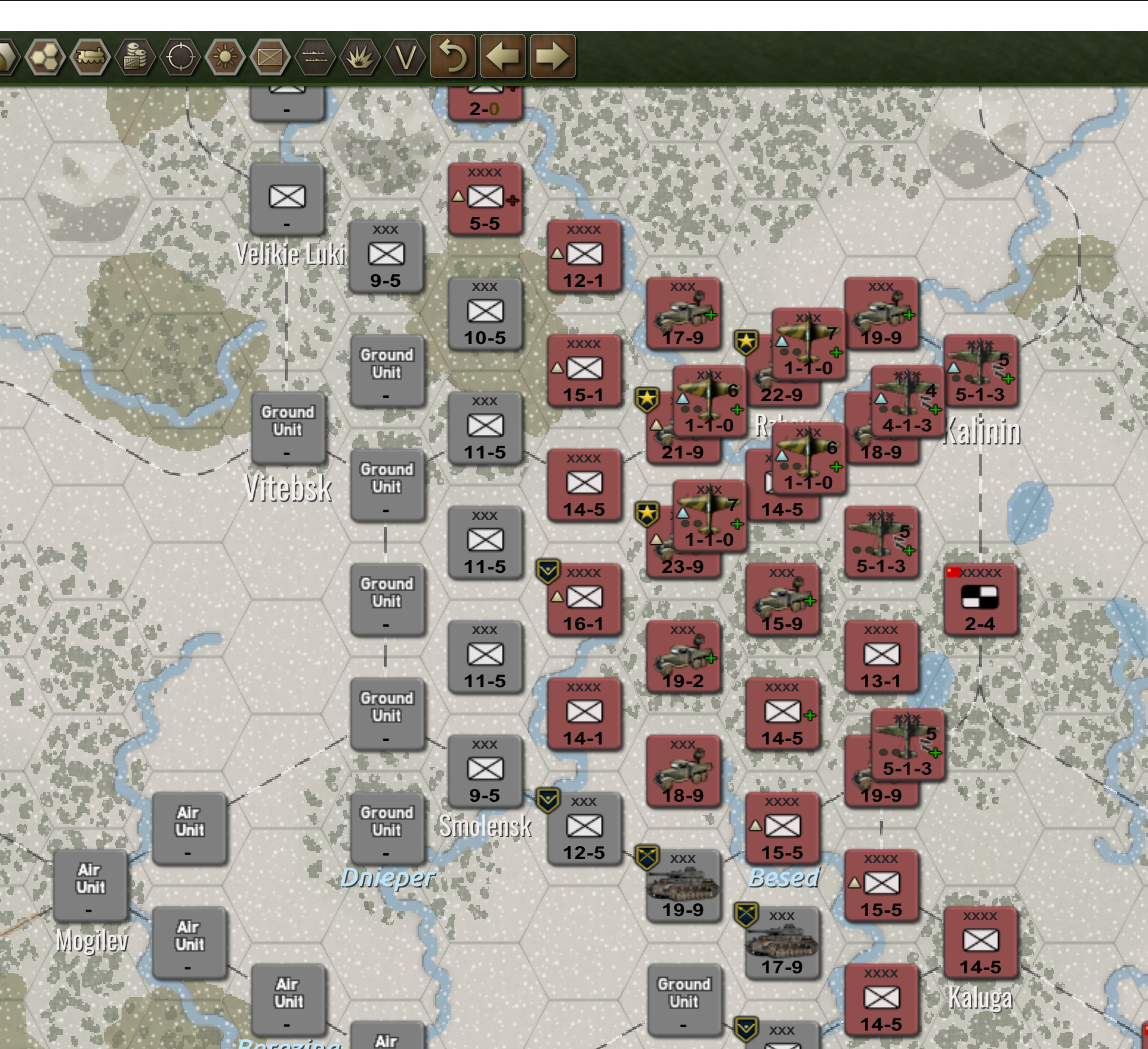Select Ground Unit counter above Vitebsk label
1148x1049 pixels.
click(x=288, y=428)
